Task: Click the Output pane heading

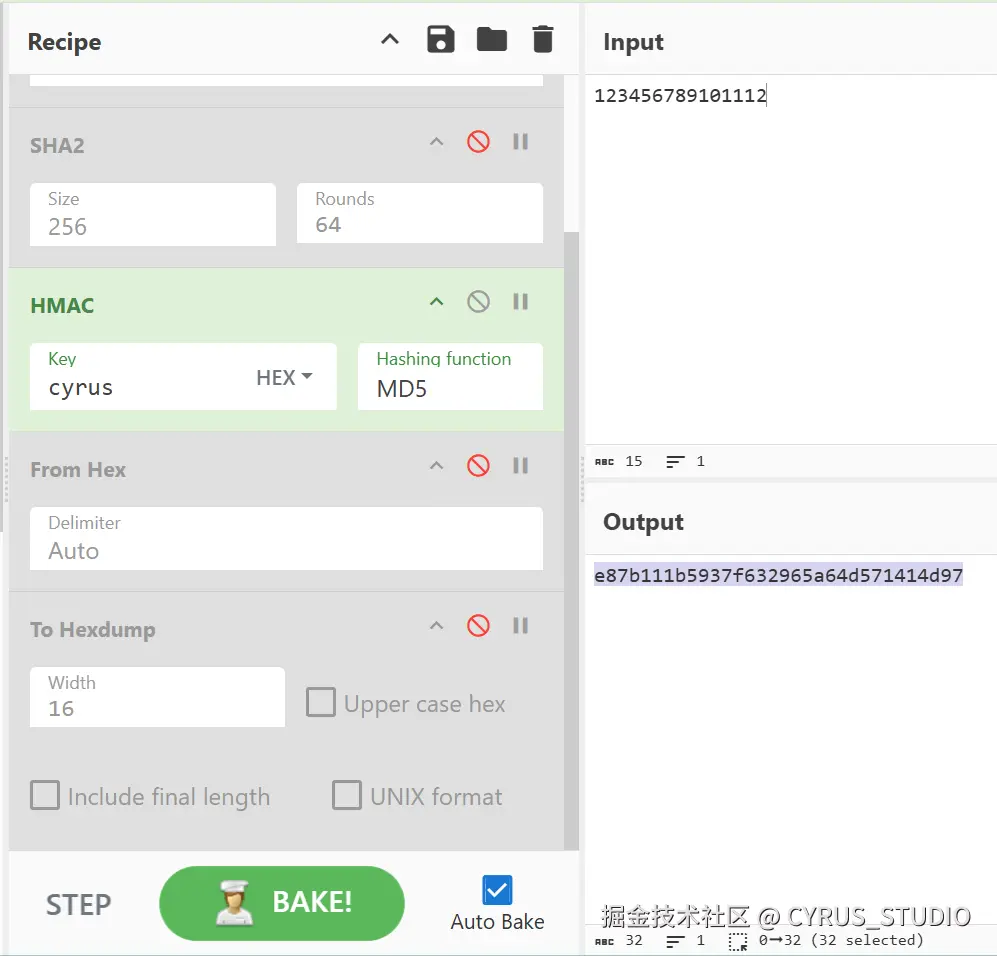Action: coord(643,522)
